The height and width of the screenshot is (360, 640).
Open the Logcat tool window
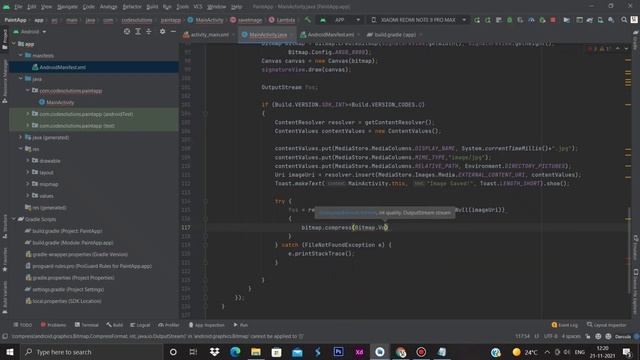tap(140, 325)
